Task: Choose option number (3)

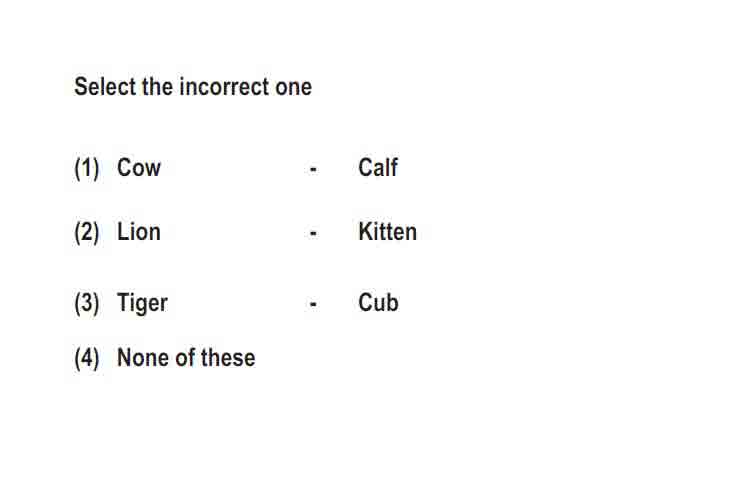Action: pyautogui.click(x=87, y=303)
